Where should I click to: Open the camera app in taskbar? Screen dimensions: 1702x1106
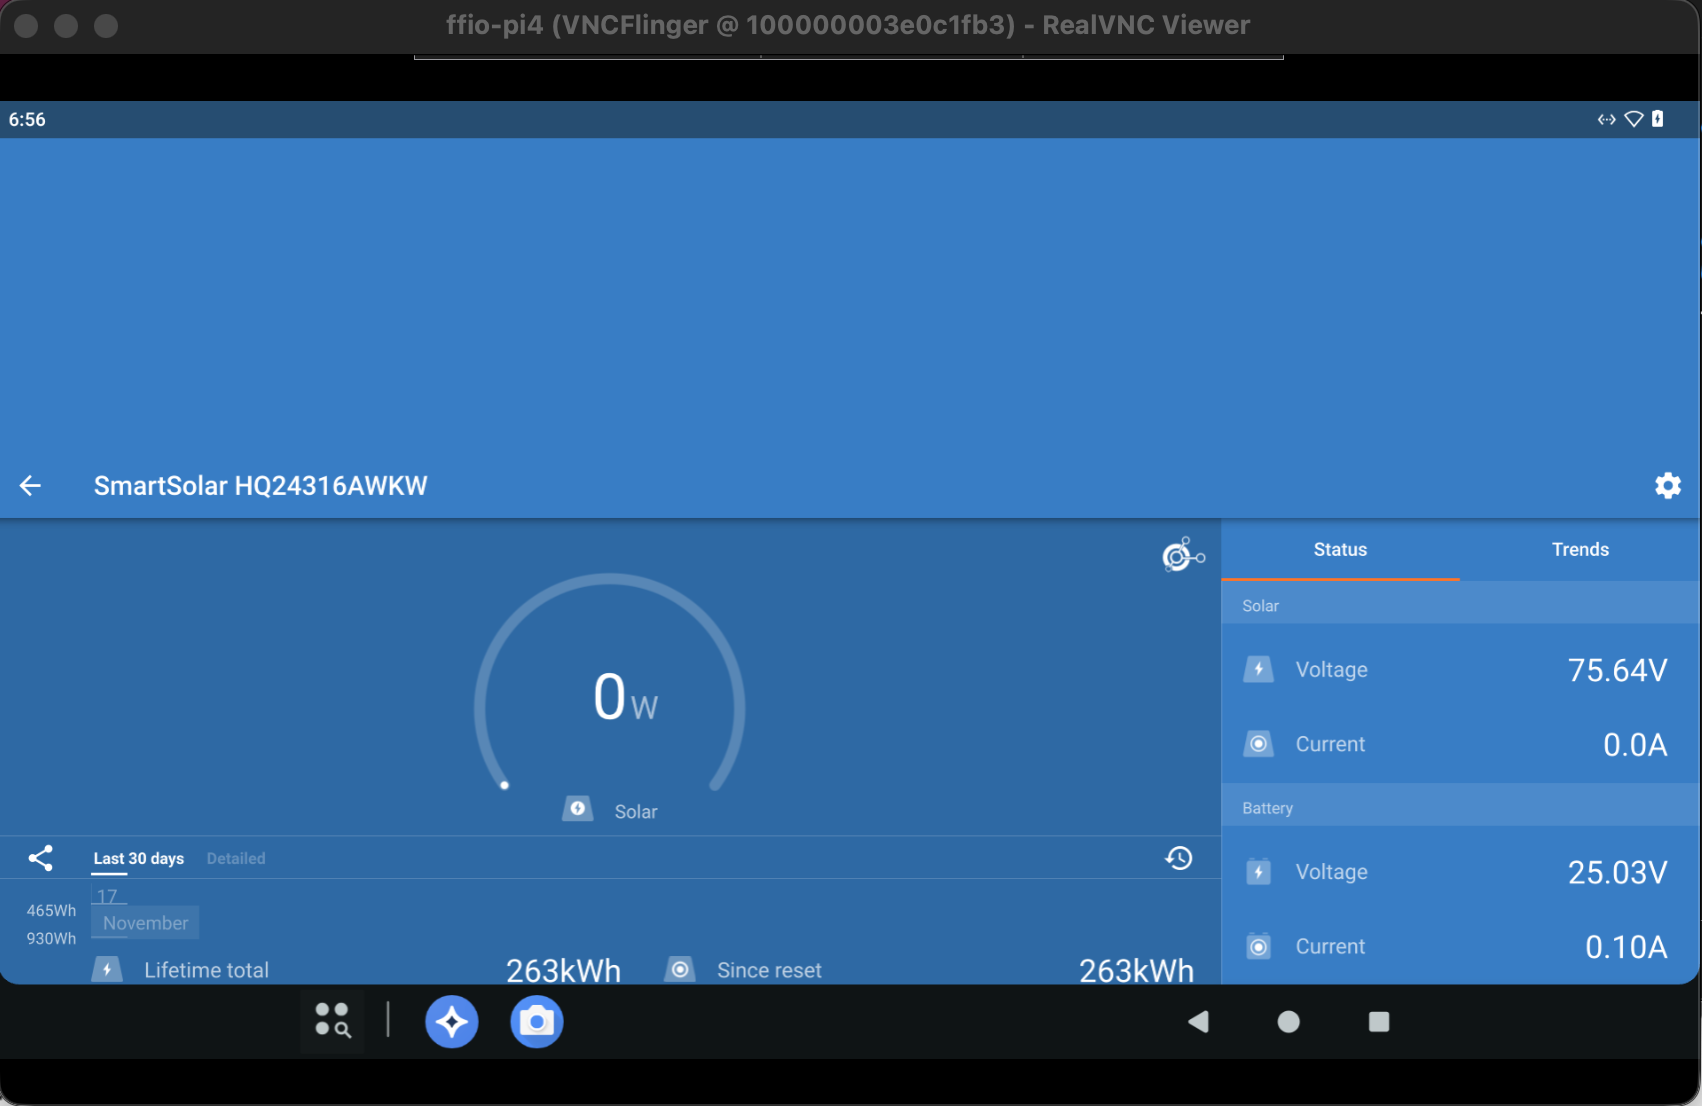coord(537,1021)
